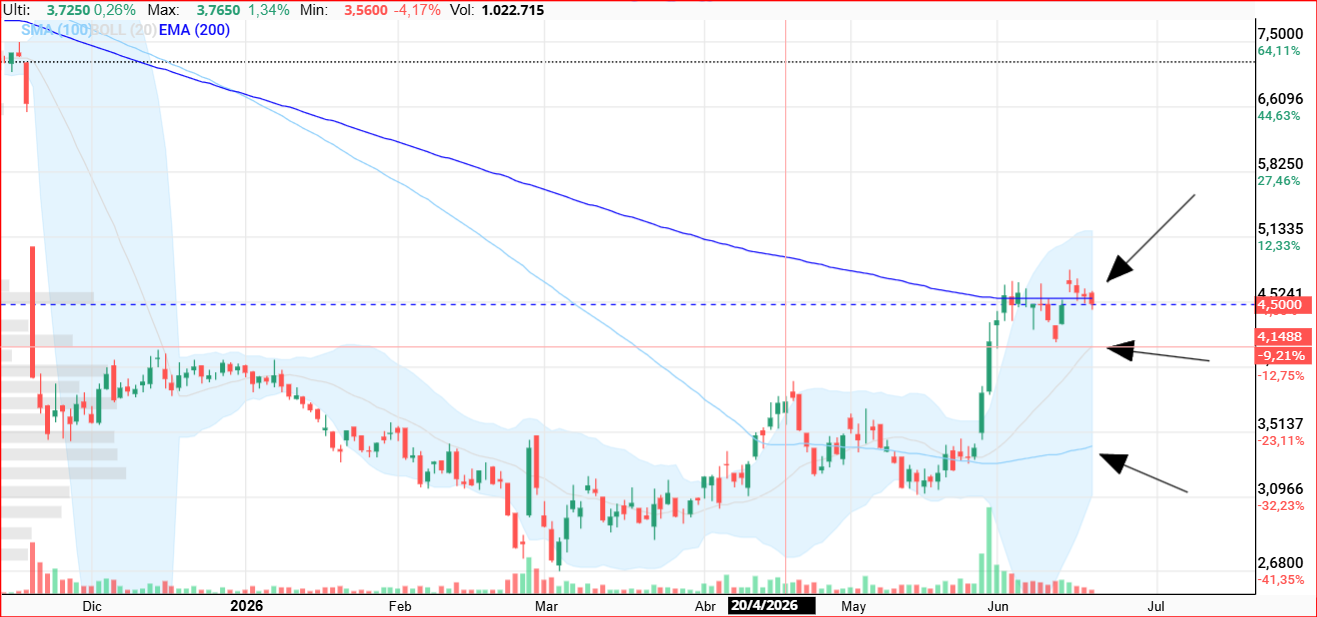Click the -32,23% axis percentage

[x=1281, y=505]
